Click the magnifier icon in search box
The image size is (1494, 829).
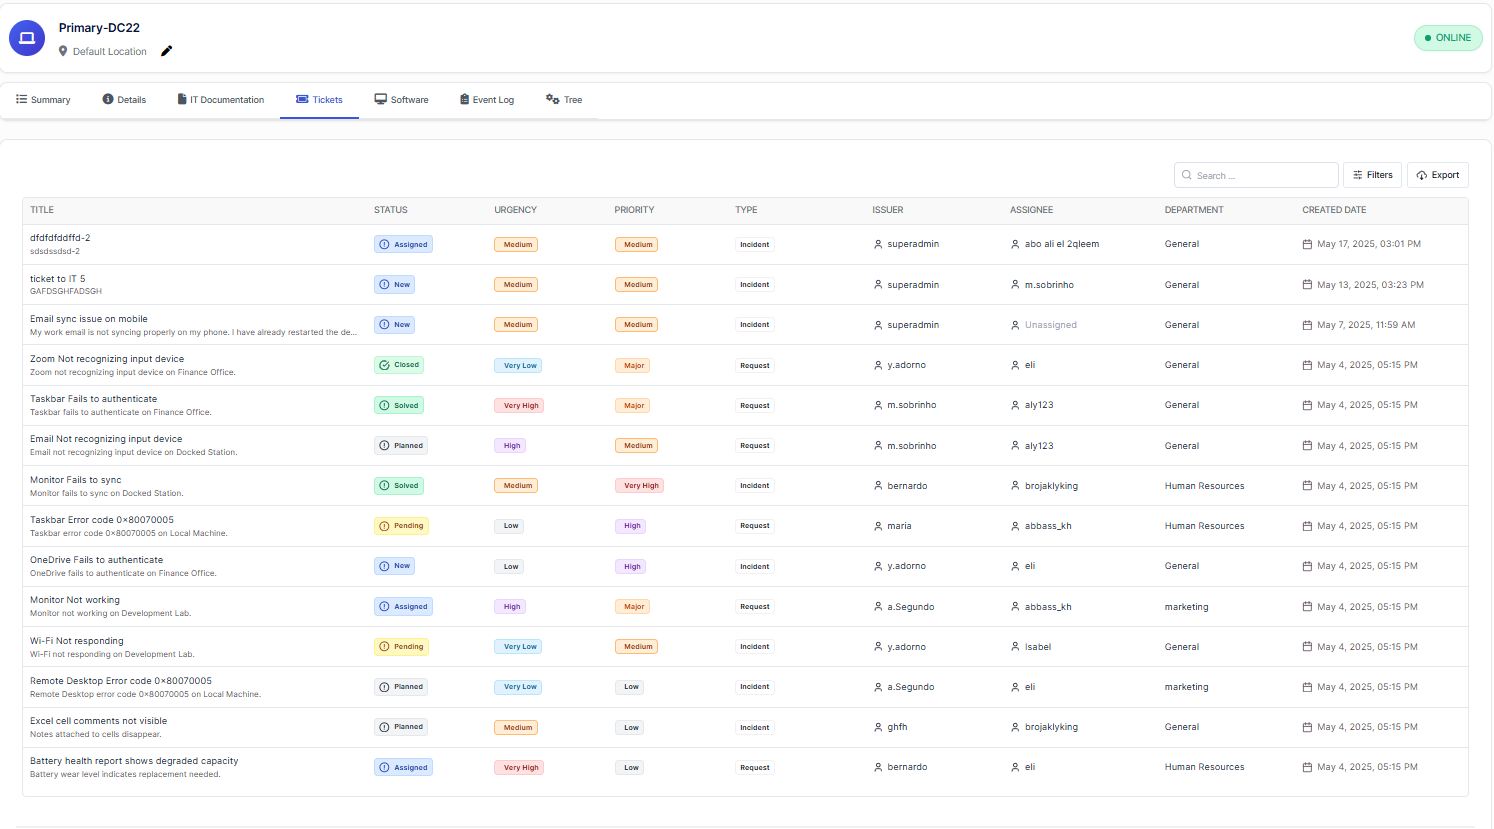pyautogui.click(x=1187, y=175)
